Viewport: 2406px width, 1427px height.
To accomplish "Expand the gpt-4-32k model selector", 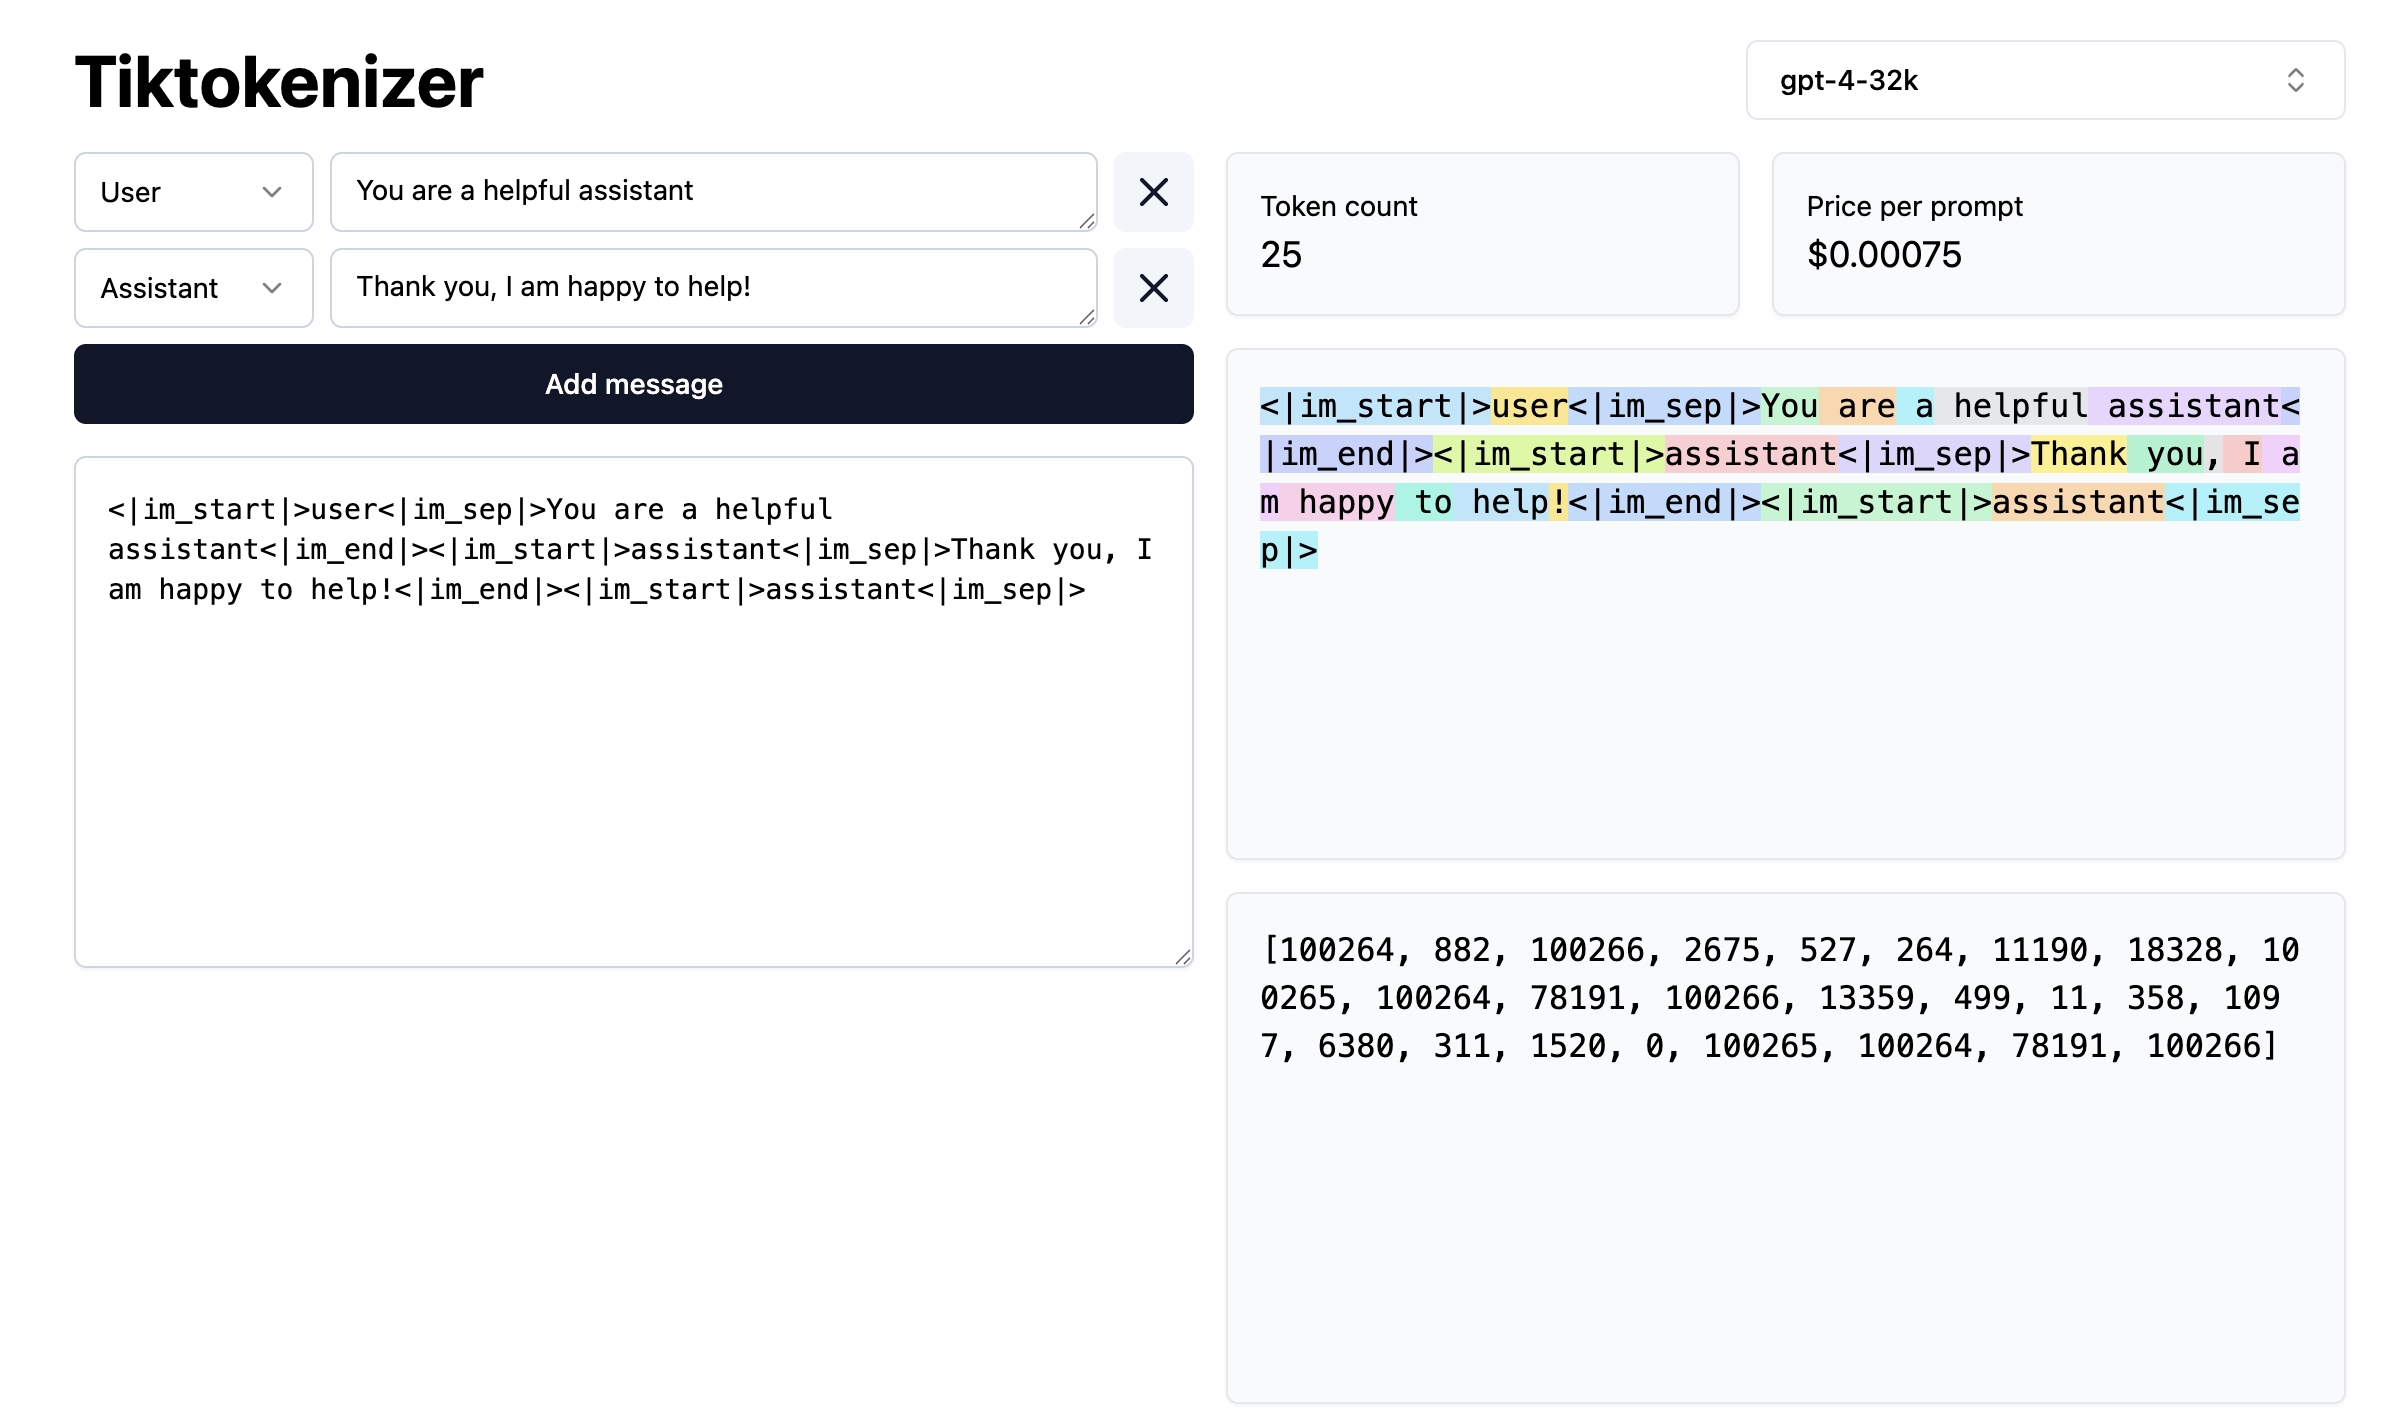I will [2044, 80].
